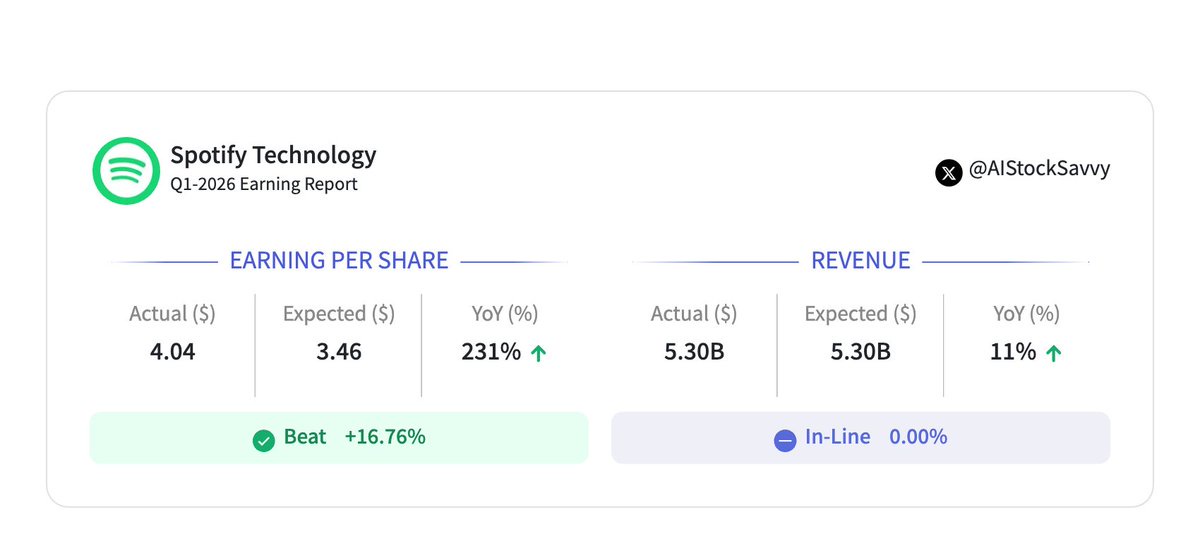Click the REVENUE section heading
The width and height of the screenshot is (1200, 551).
[860, 261]
